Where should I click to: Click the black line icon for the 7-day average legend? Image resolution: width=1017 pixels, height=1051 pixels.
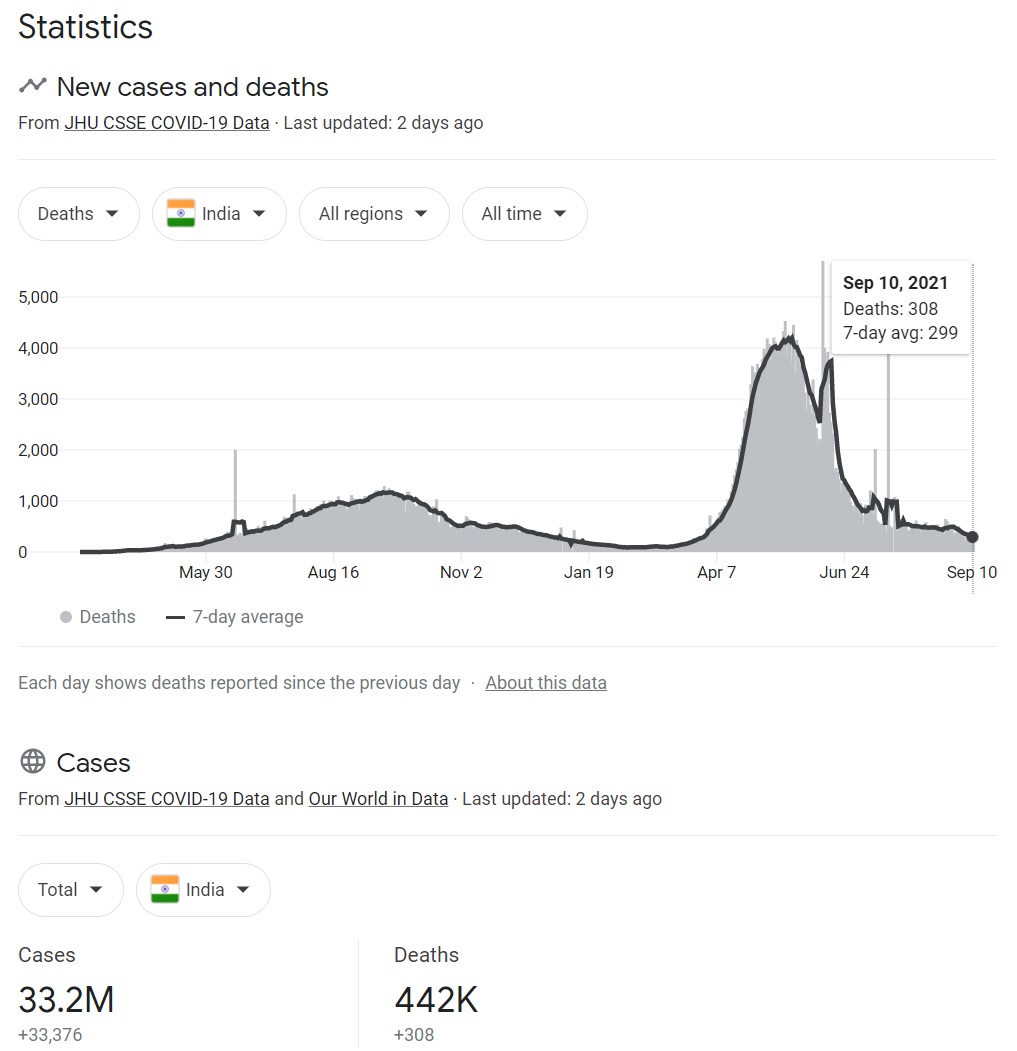pos(175,617)
